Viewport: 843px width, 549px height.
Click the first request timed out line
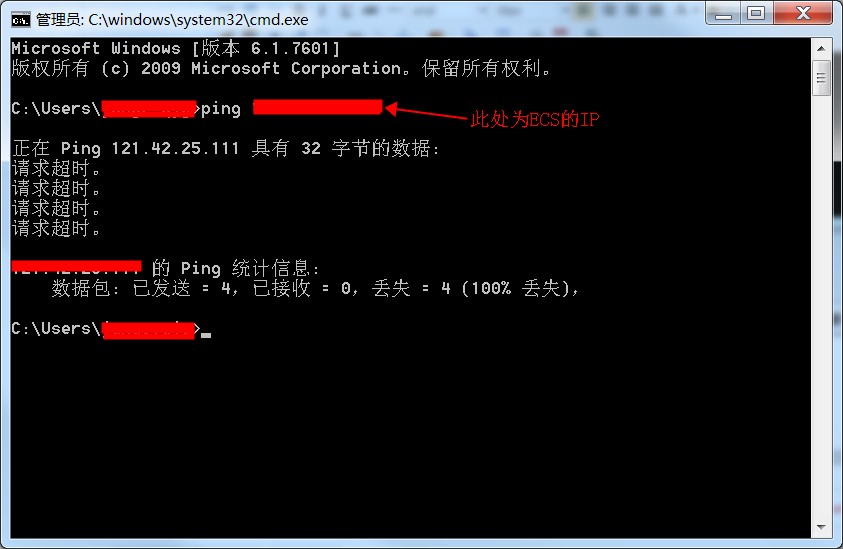click(56, 168)
